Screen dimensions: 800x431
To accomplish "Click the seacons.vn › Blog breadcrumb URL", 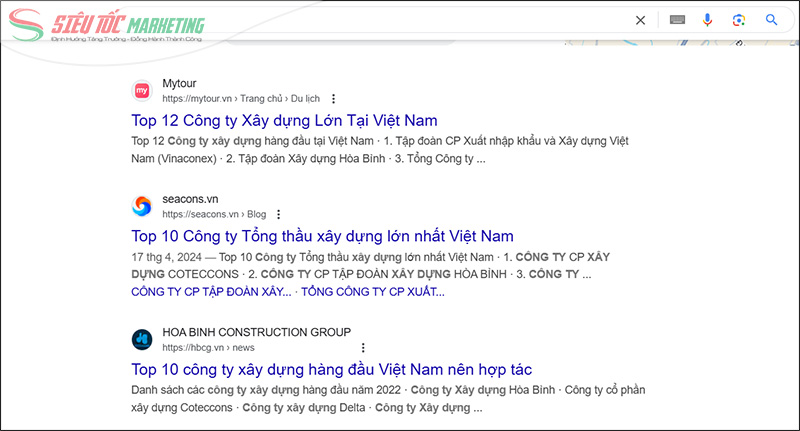I will click(214, 214).
